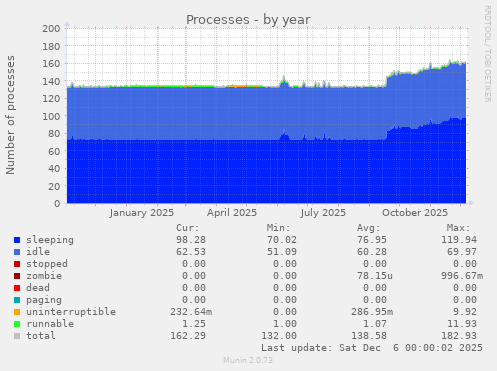
Task: Click runnable average value 1.07
Action: [x=375, y=324]
